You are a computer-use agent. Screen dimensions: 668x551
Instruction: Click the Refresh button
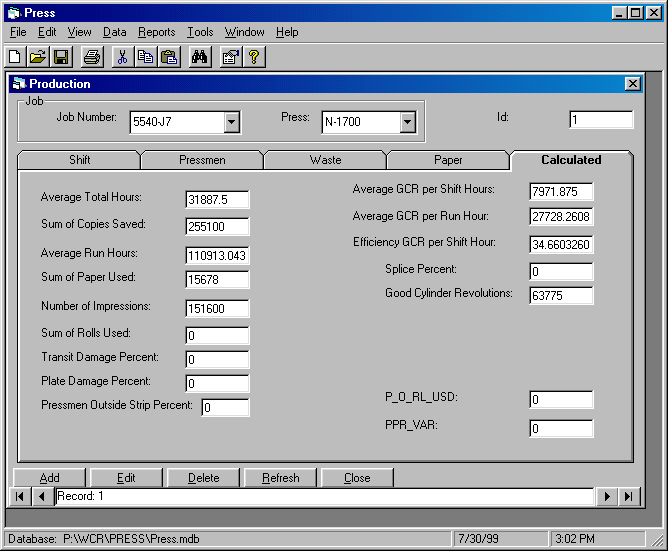(x=280, y=477)
